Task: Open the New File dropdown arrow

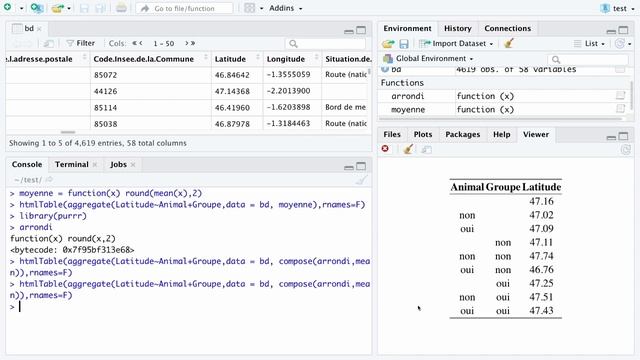Action: pos(22,9)
